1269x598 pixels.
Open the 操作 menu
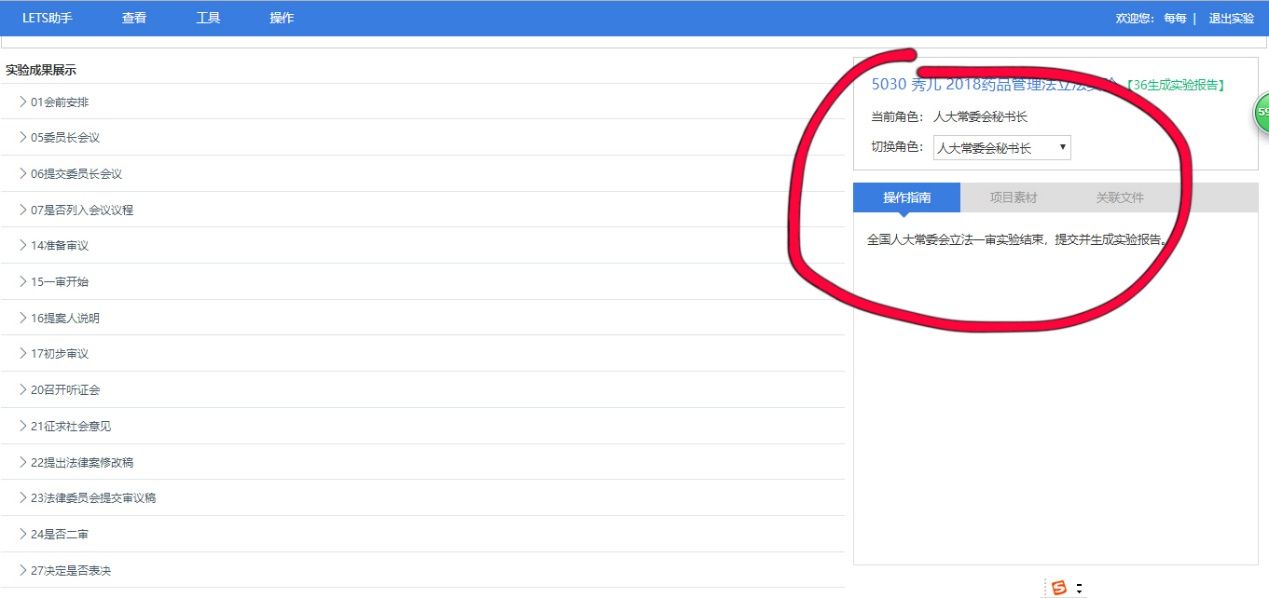pyautogui.click(x=282, y=18)
